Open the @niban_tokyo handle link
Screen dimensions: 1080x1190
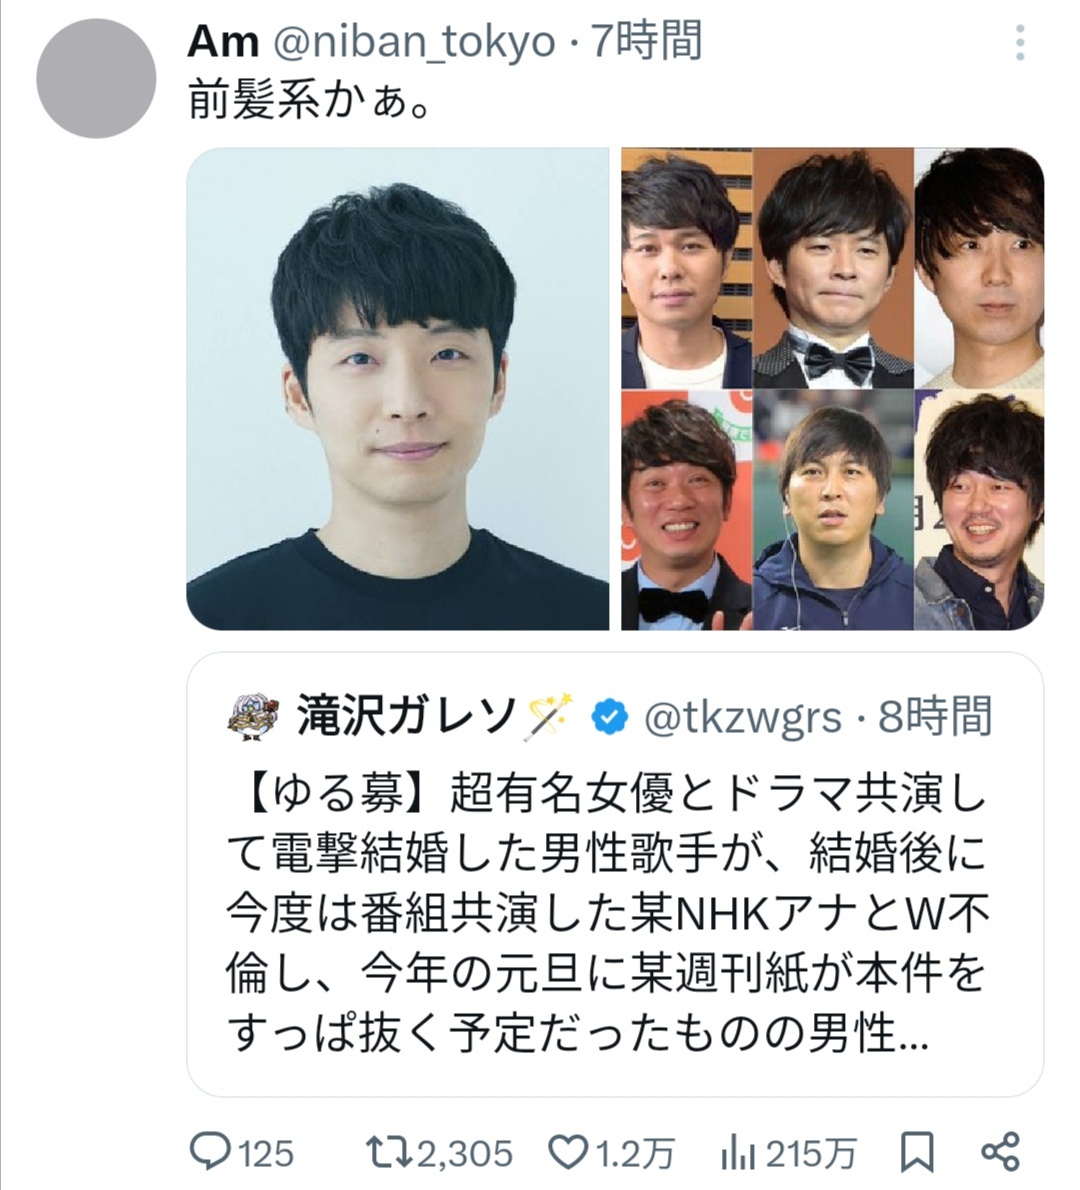coord(413,41)
